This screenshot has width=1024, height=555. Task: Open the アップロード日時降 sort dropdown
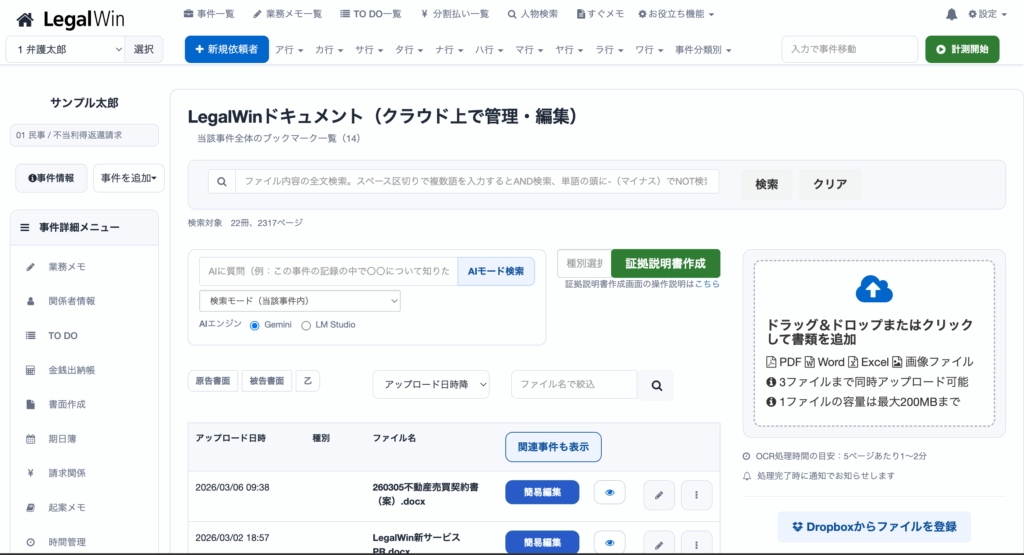tap(431, 385)
